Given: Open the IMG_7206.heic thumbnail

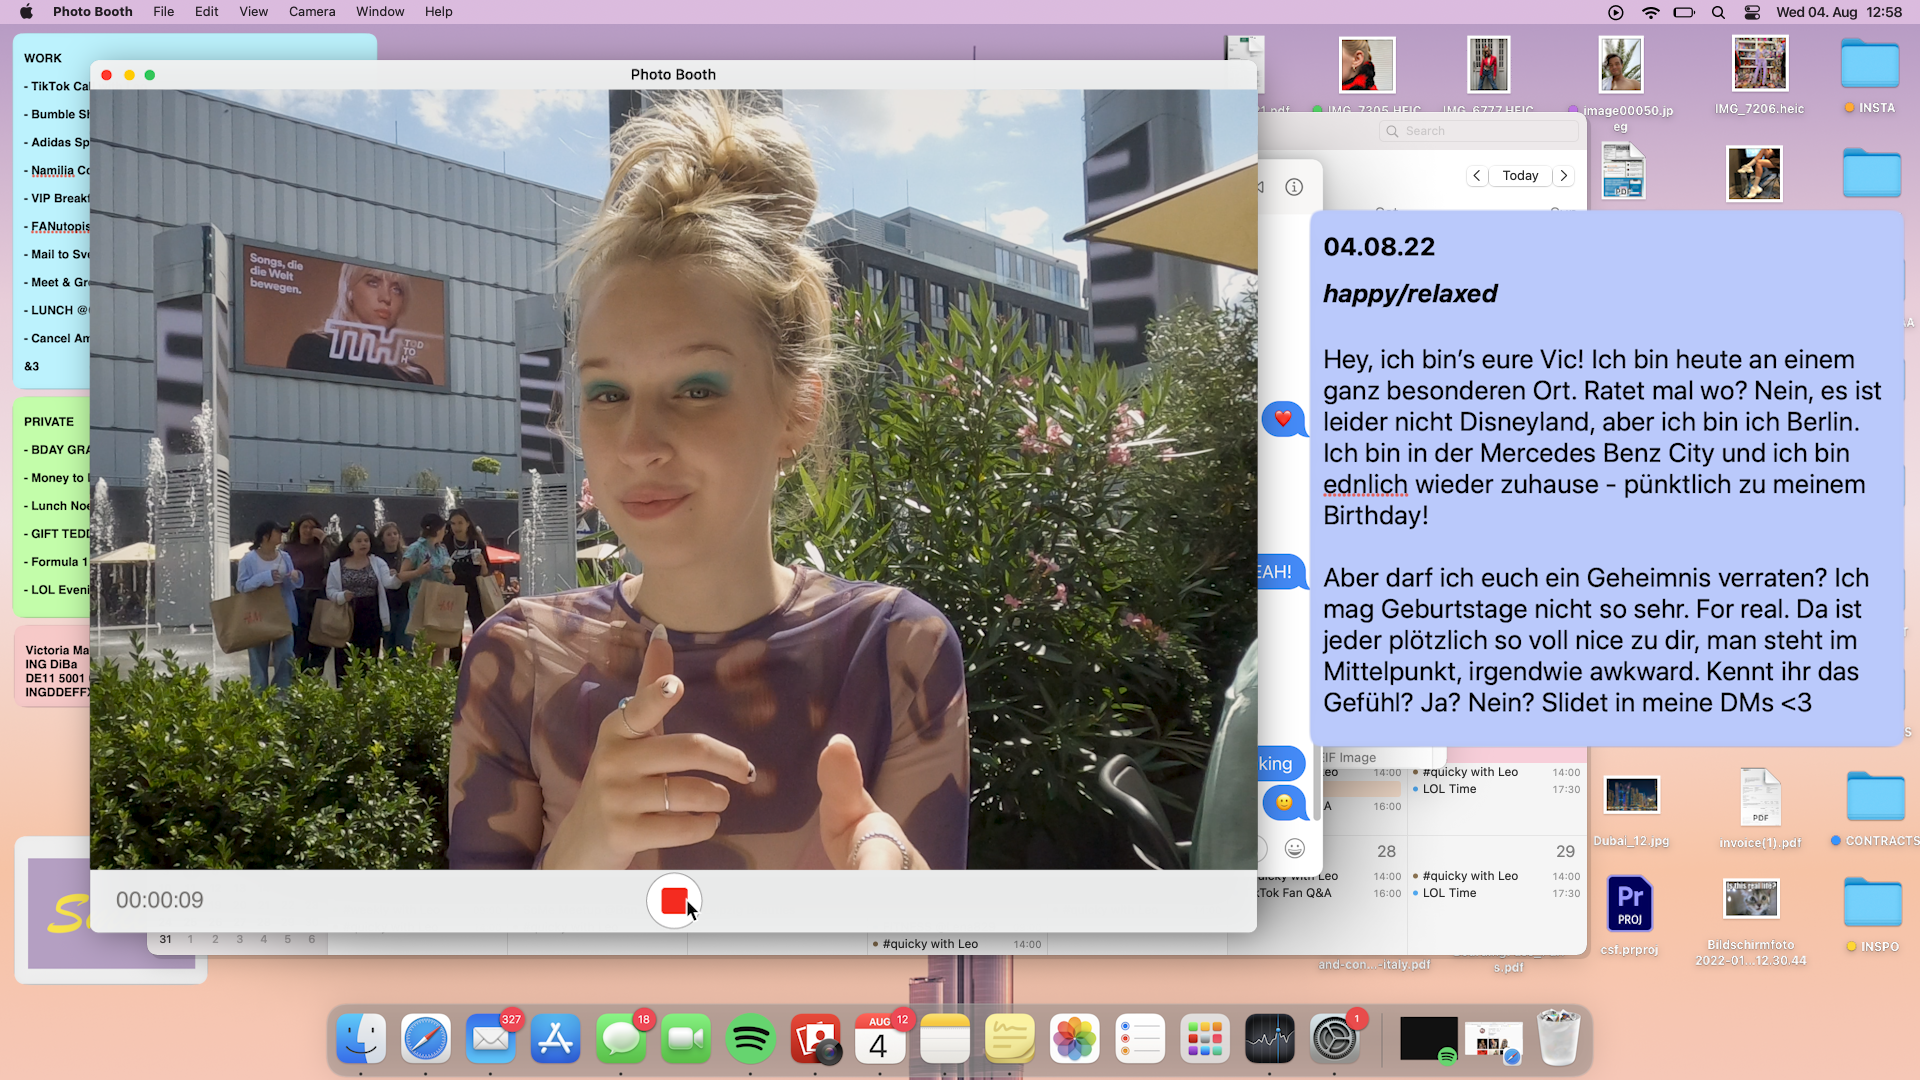Looking at the screenshot, I should tap(1759, 65).
